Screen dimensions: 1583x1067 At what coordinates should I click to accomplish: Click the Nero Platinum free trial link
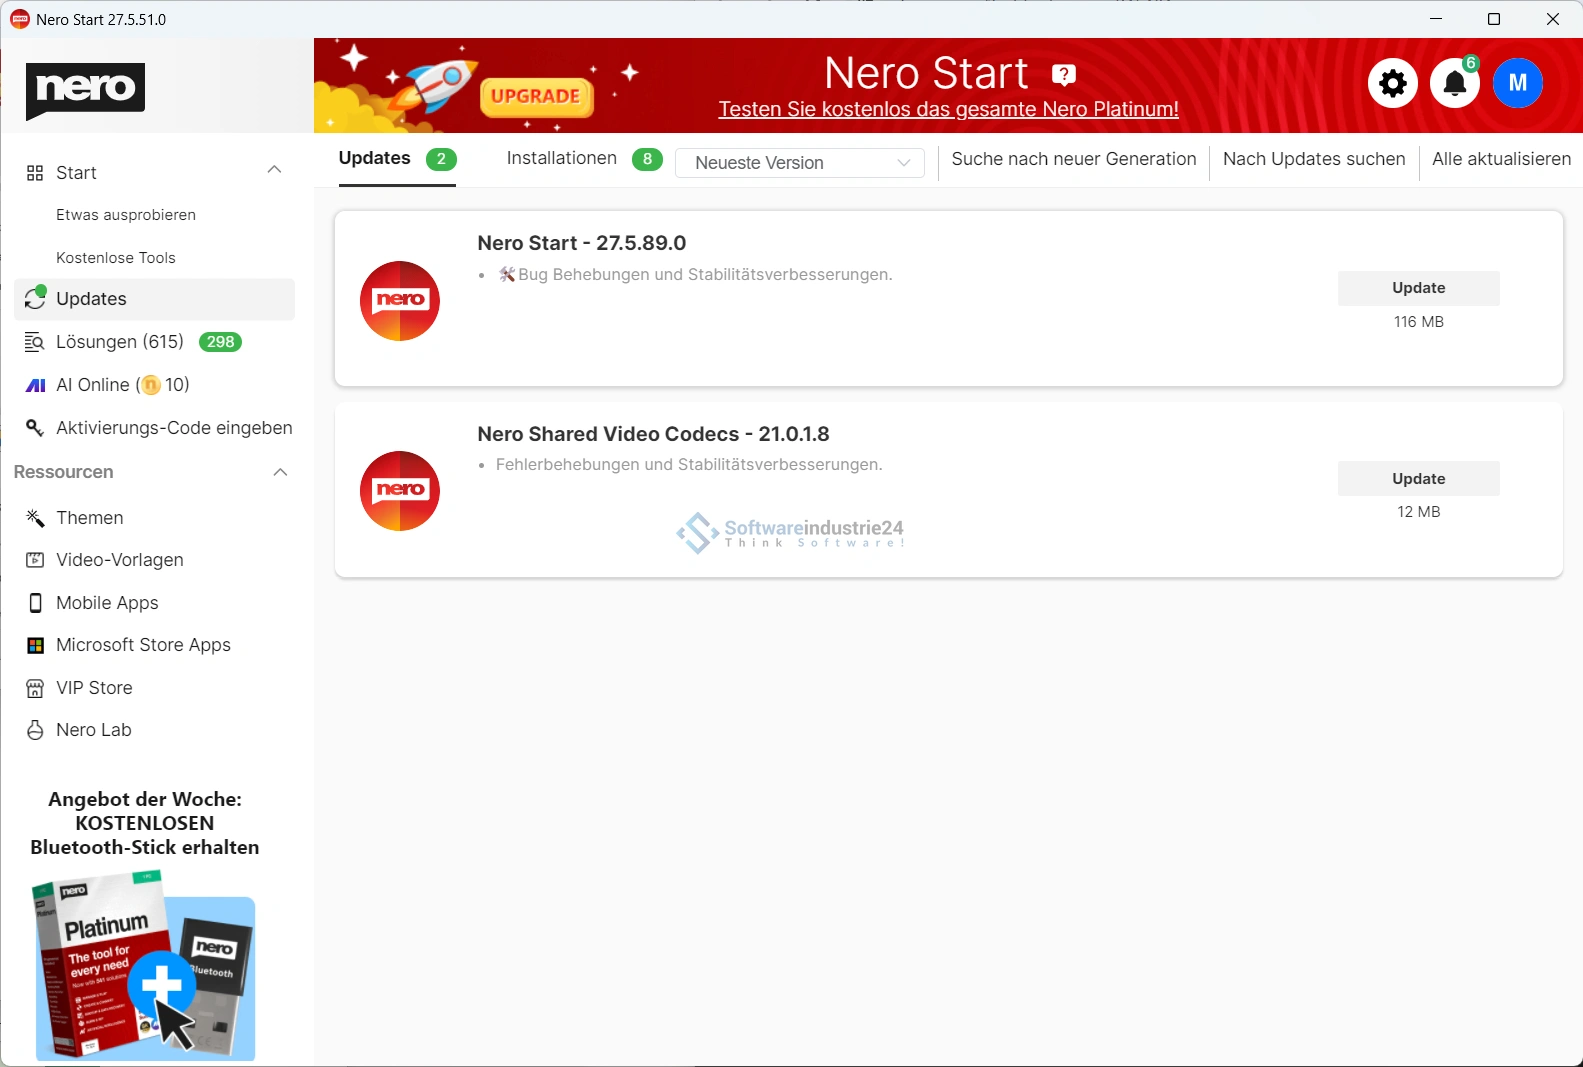pyautogui.click(x=948, y=109)
